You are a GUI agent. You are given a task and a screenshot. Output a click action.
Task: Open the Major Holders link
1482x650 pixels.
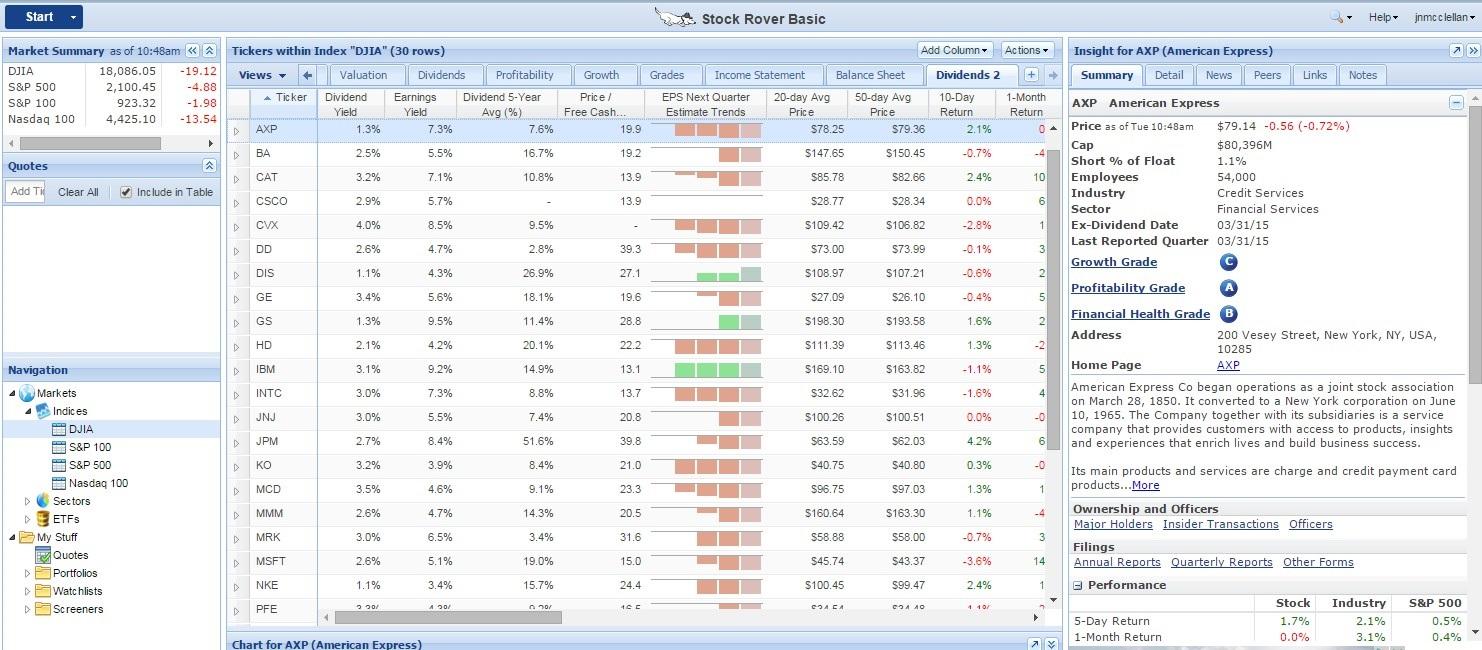click(1113, 524)
